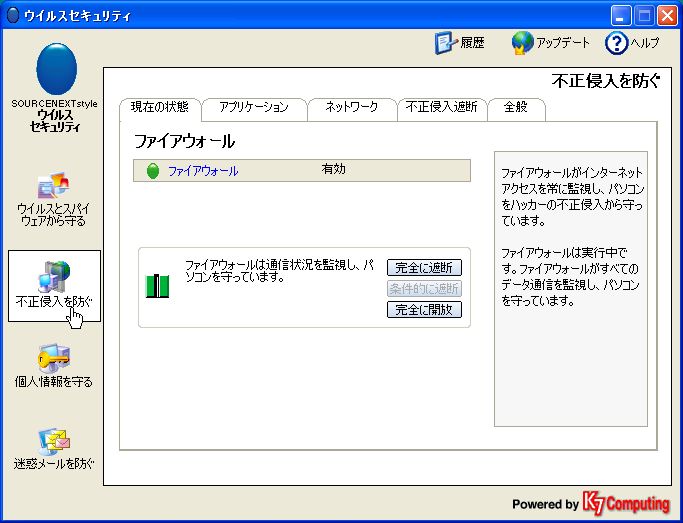The width and height of the screenshot is (683, 523).
Task: Click the green firewall status indicator
Action: coord(152,171)
